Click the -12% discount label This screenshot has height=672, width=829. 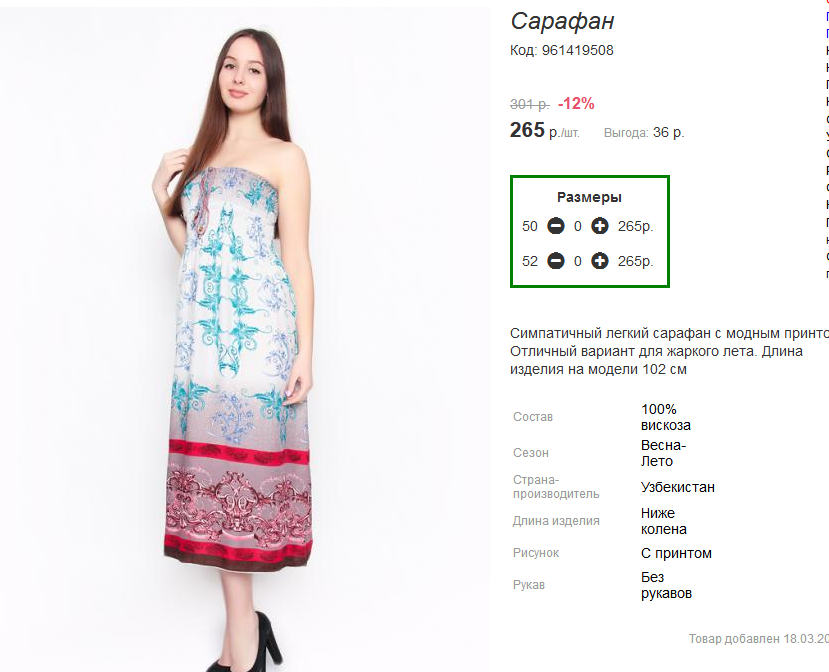point(576,103)
